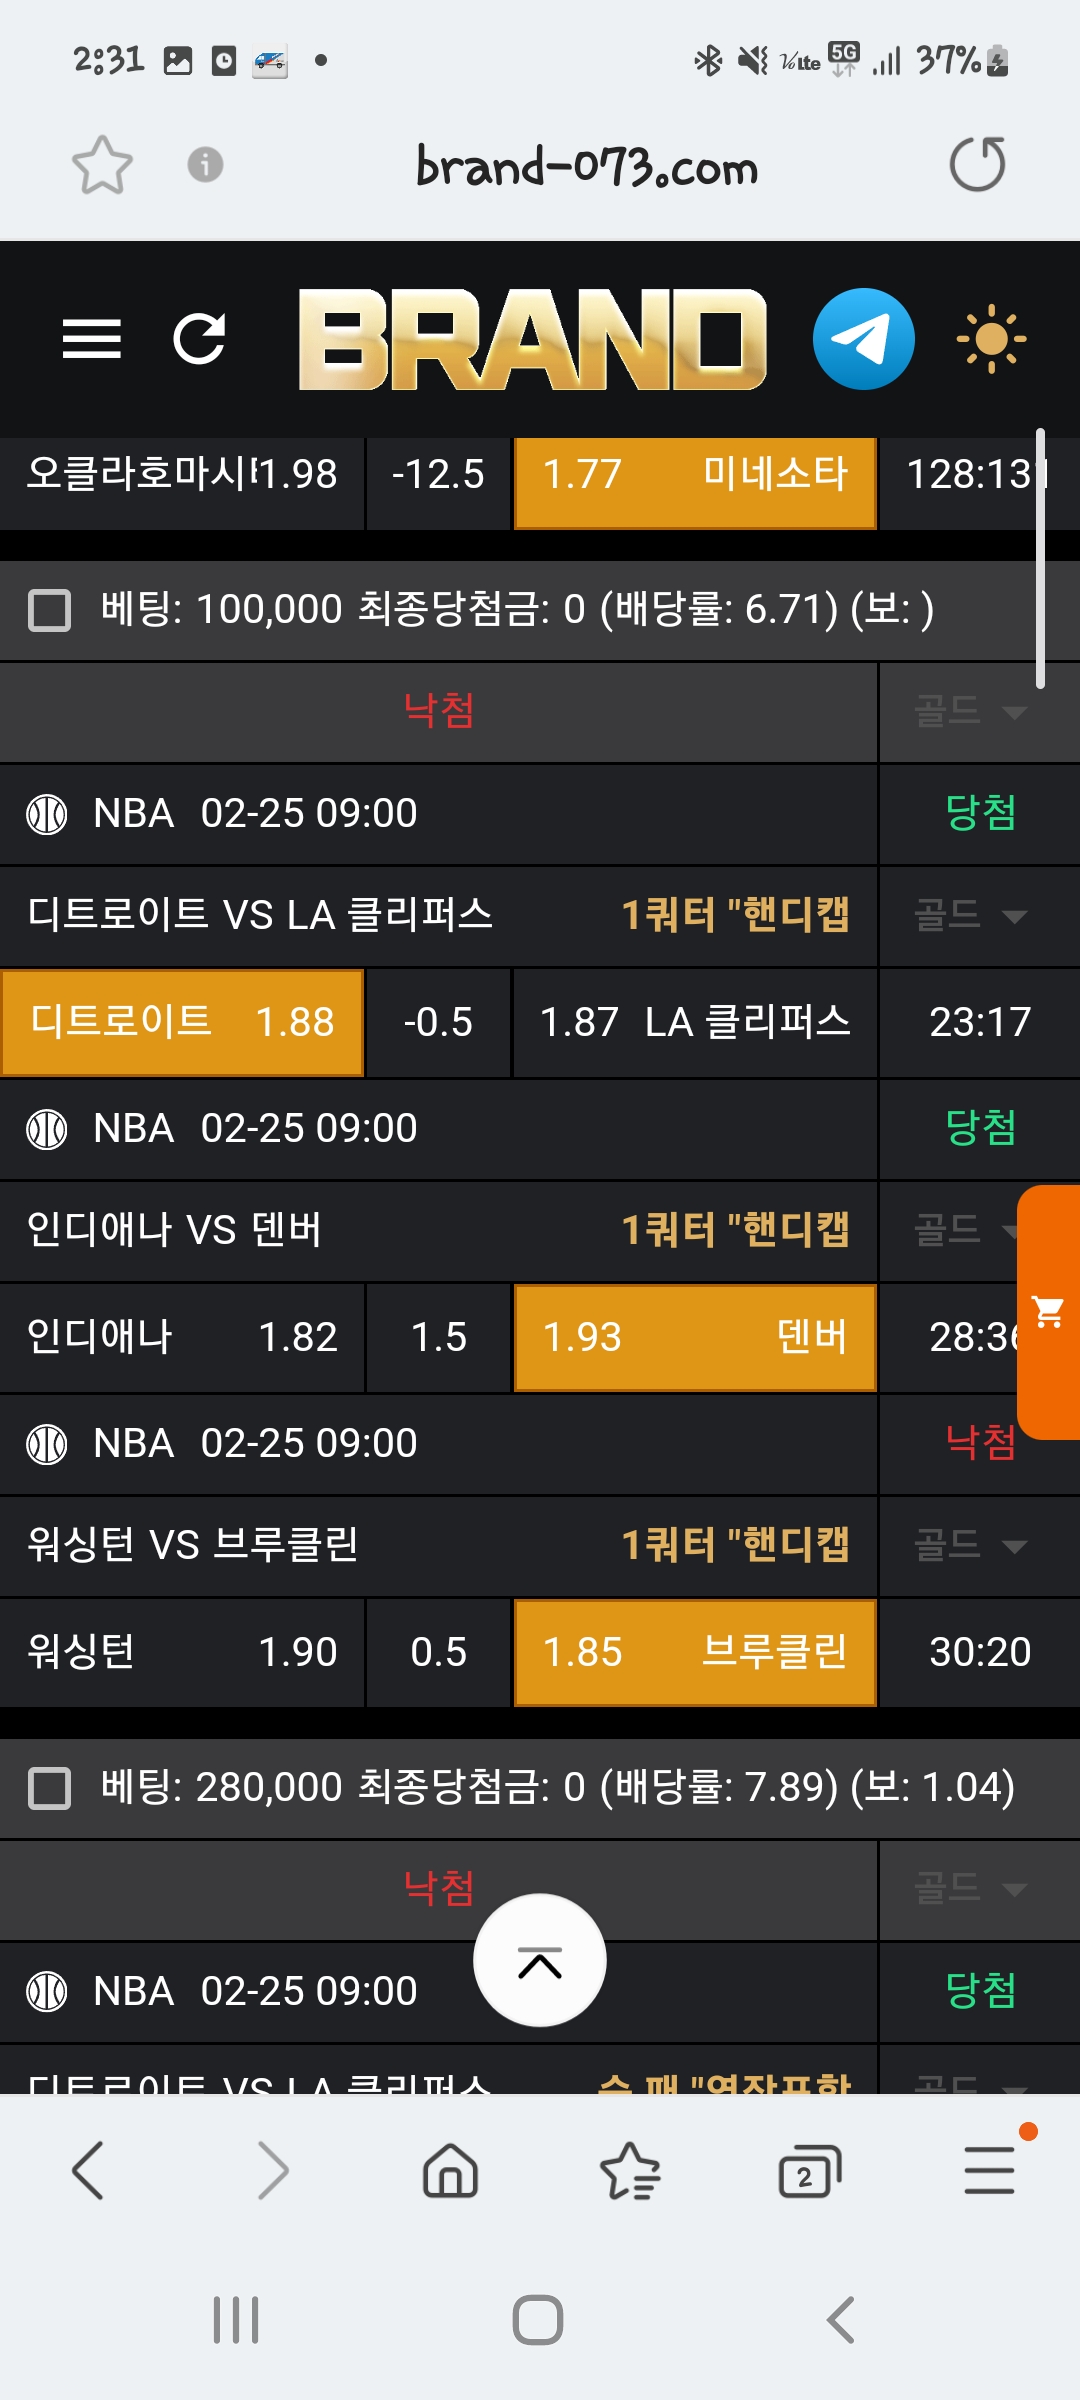
Task: Open the Telegram channel icon
Action: click(863, 339)
